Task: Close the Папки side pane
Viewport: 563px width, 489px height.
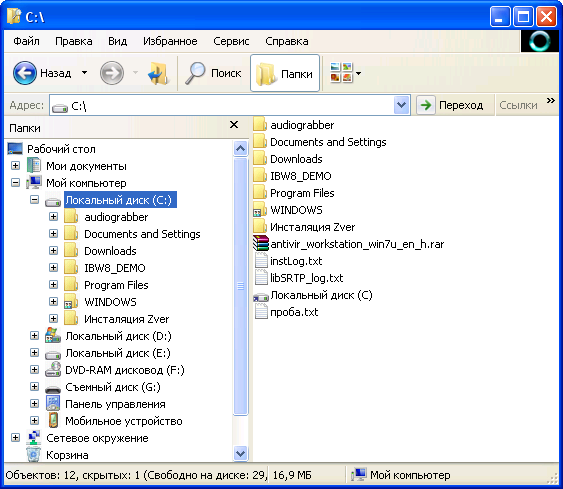Action: (234, 125)
